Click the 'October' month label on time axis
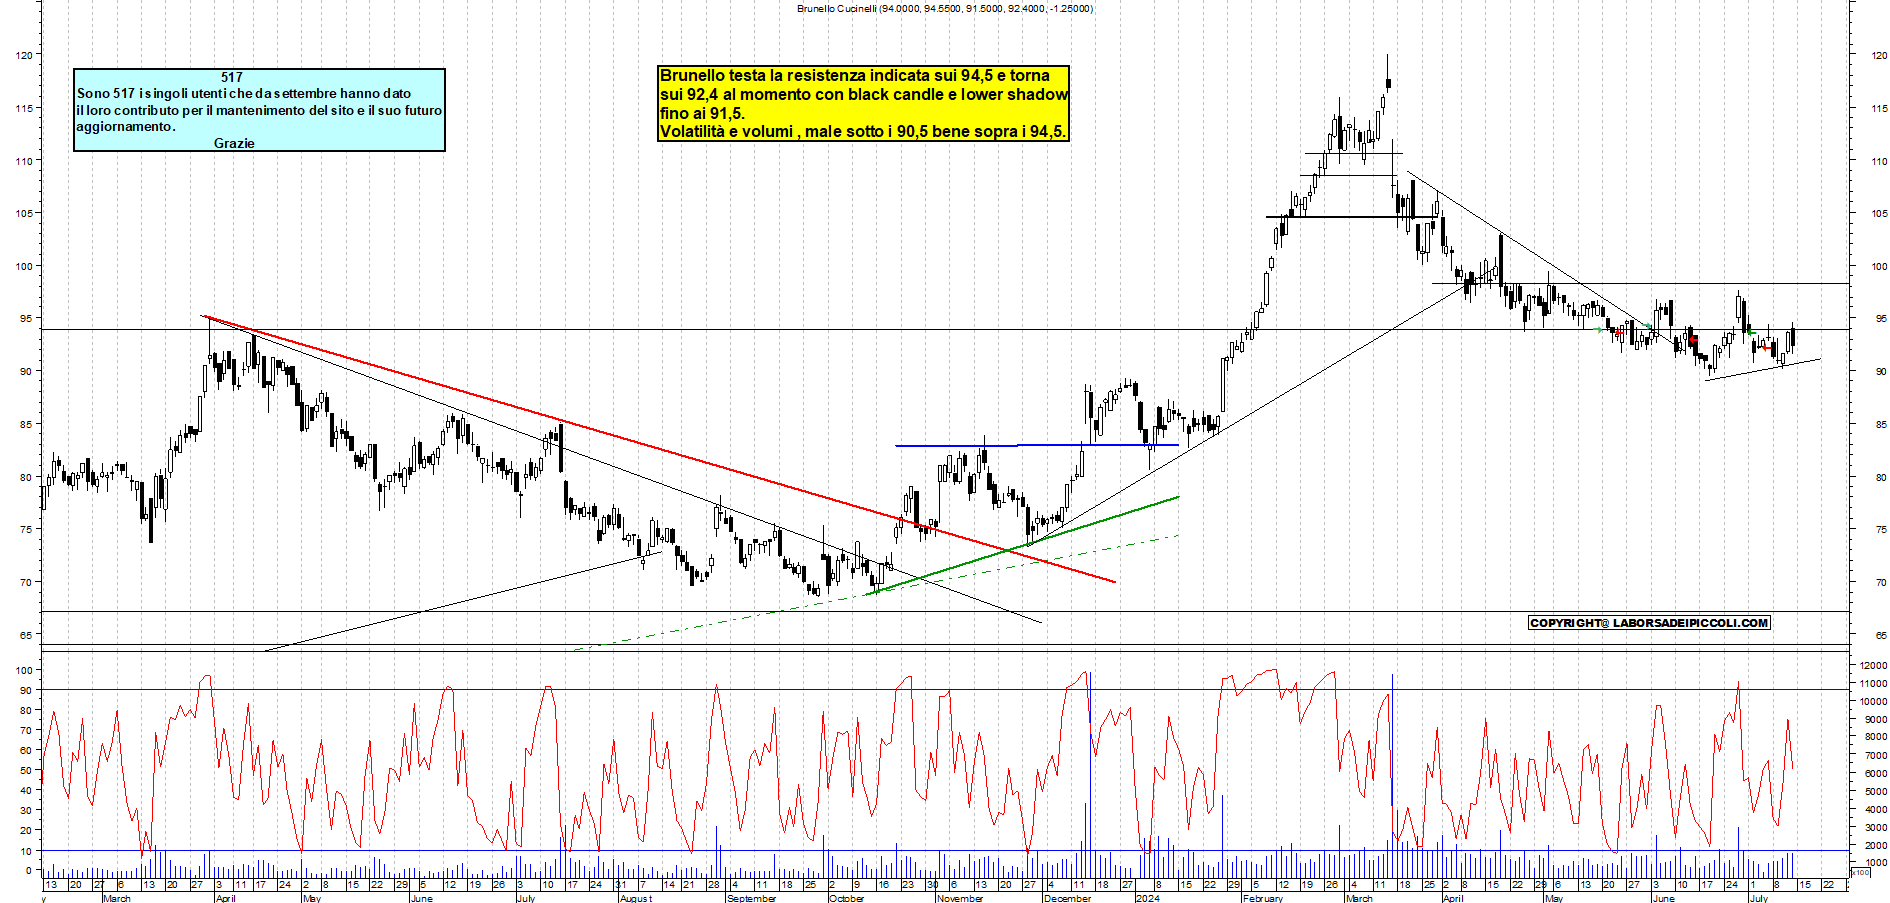 [846, 898]
